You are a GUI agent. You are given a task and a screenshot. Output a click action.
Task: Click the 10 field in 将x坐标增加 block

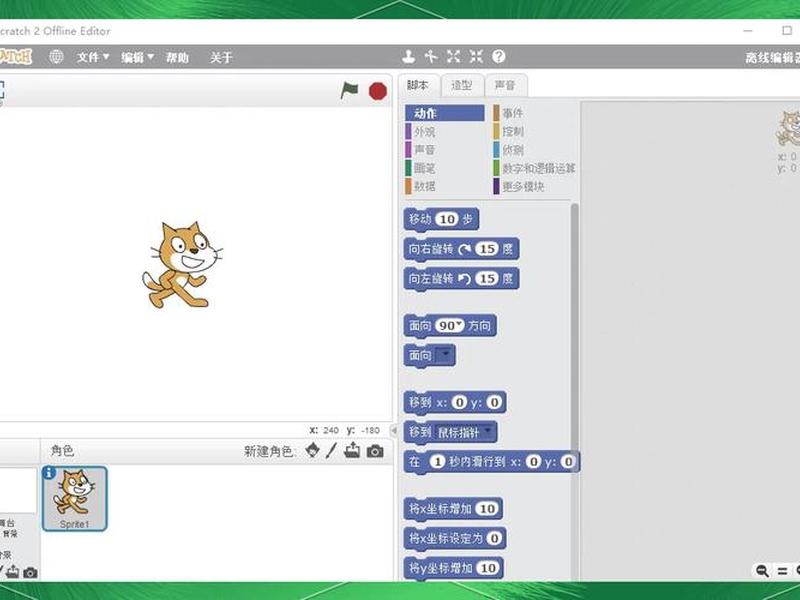[487, 509]
